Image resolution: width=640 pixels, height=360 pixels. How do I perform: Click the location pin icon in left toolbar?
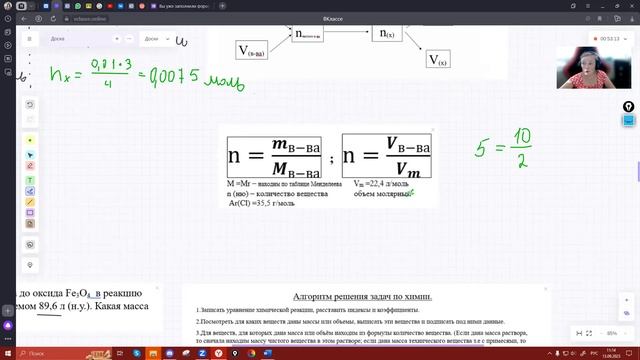point(30,265)
